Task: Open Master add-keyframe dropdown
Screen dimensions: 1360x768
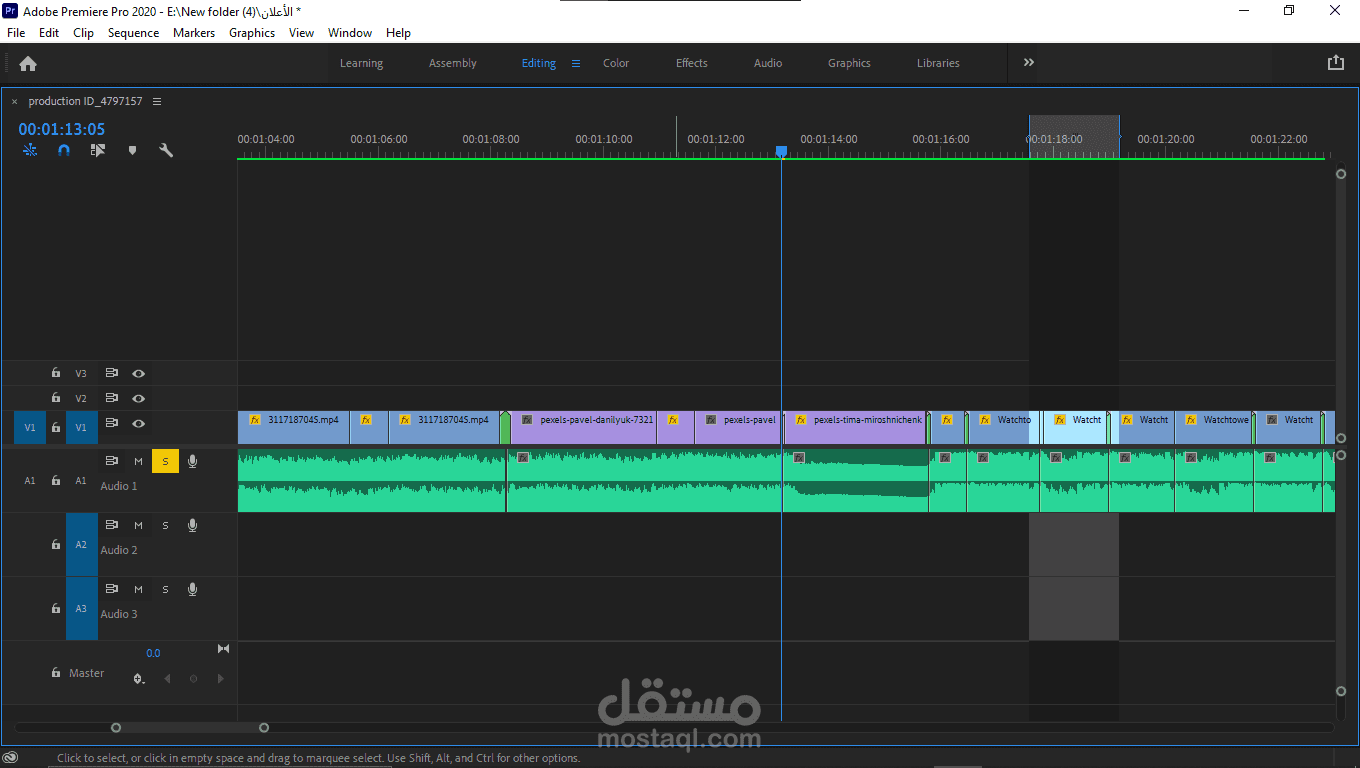Action: point(139,679)
